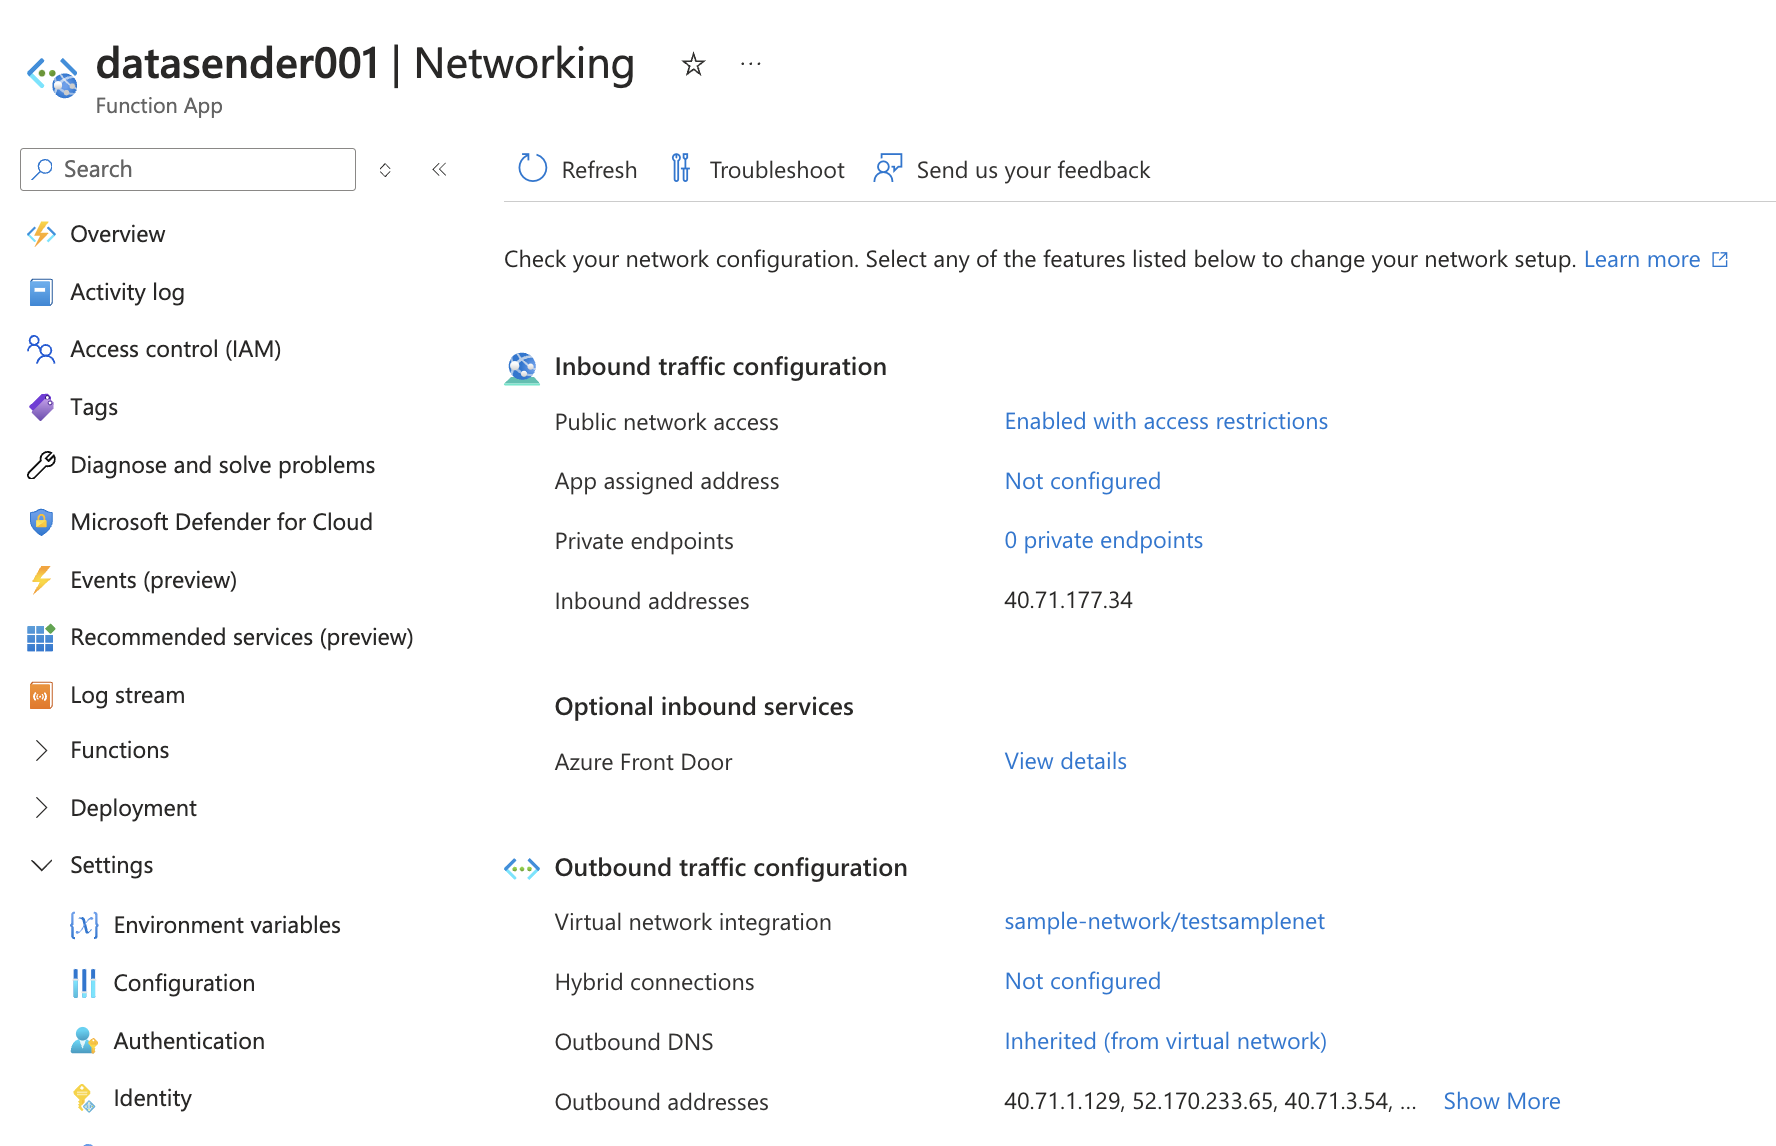Click the orange Log stream icon

pyautogui.click(x=41, y=695)
